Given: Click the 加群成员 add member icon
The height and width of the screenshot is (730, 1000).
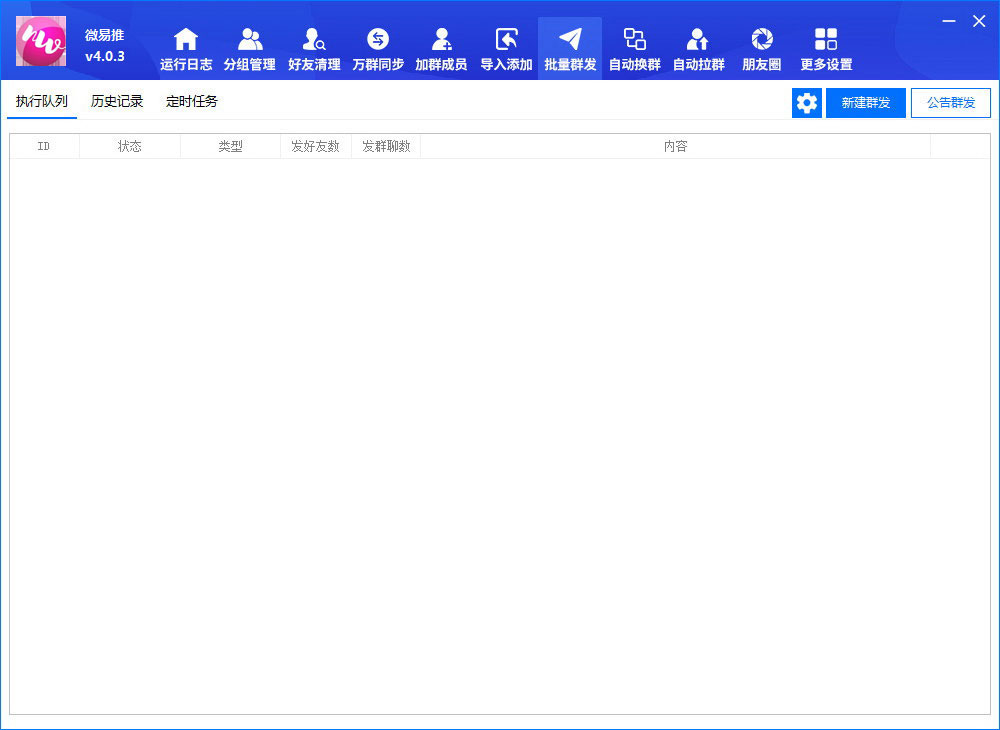Looking at the screenshot, I should tap(441, 40).
